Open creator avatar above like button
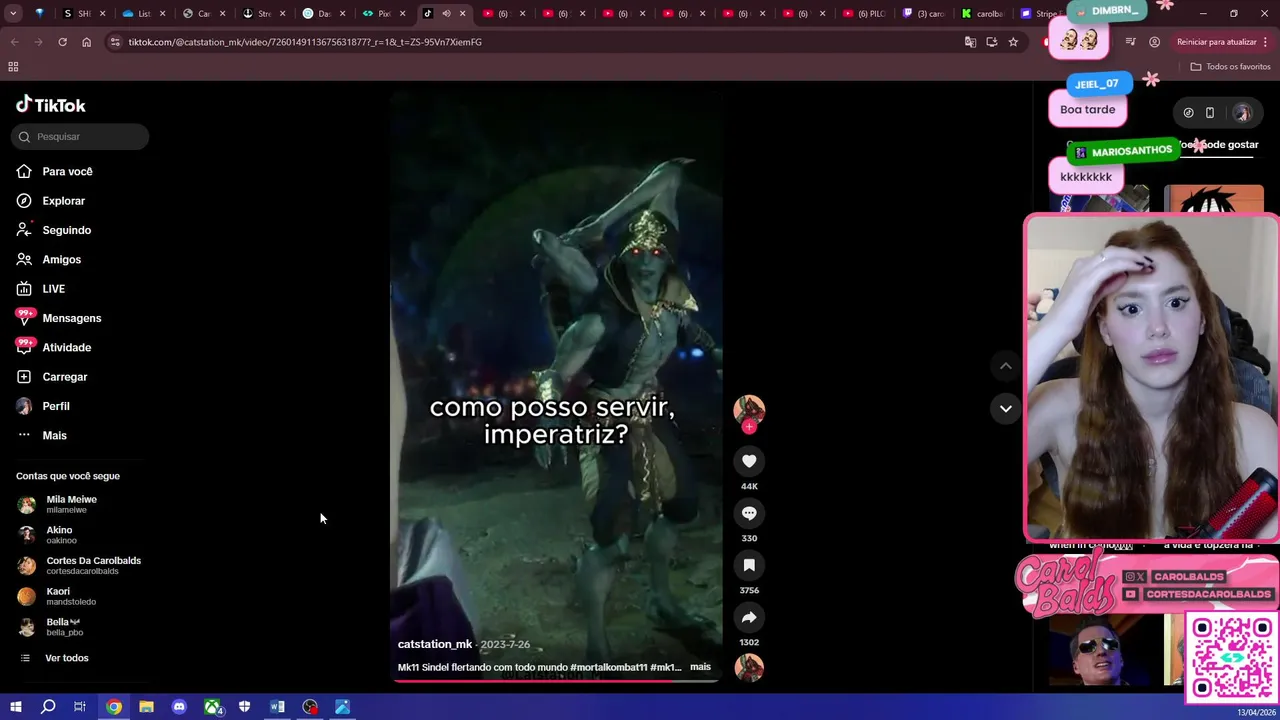The image size is (1280, 720). pos(749,408)
